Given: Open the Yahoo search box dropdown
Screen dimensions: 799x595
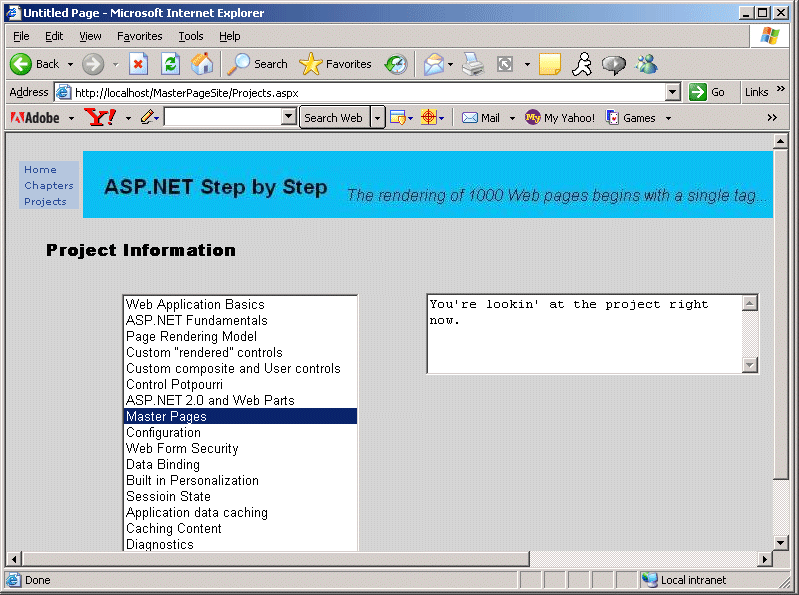Looking at the screenshot, I should tap(288, 117).
